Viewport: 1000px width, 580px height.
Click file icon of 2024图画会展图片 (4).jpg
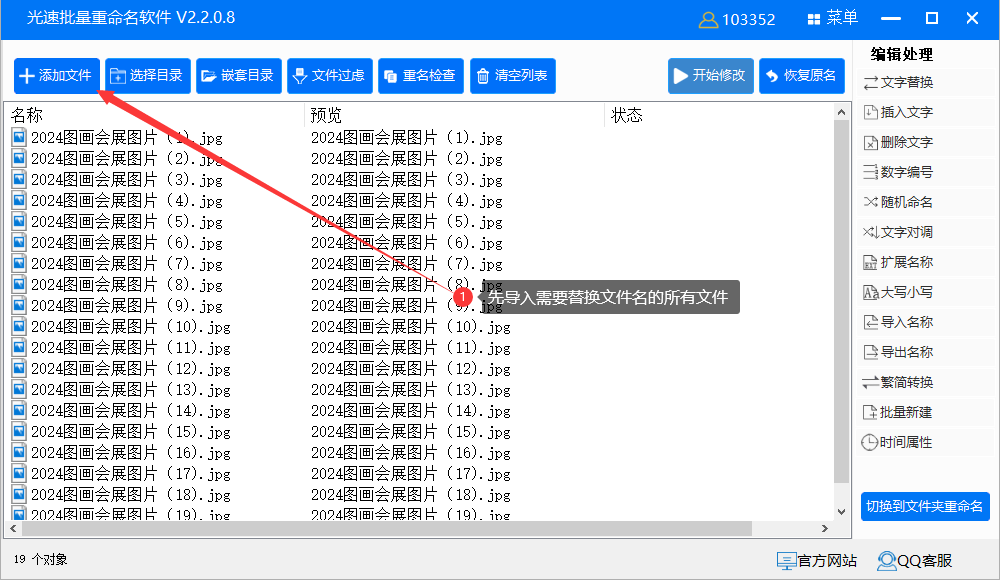pos(19,200)
